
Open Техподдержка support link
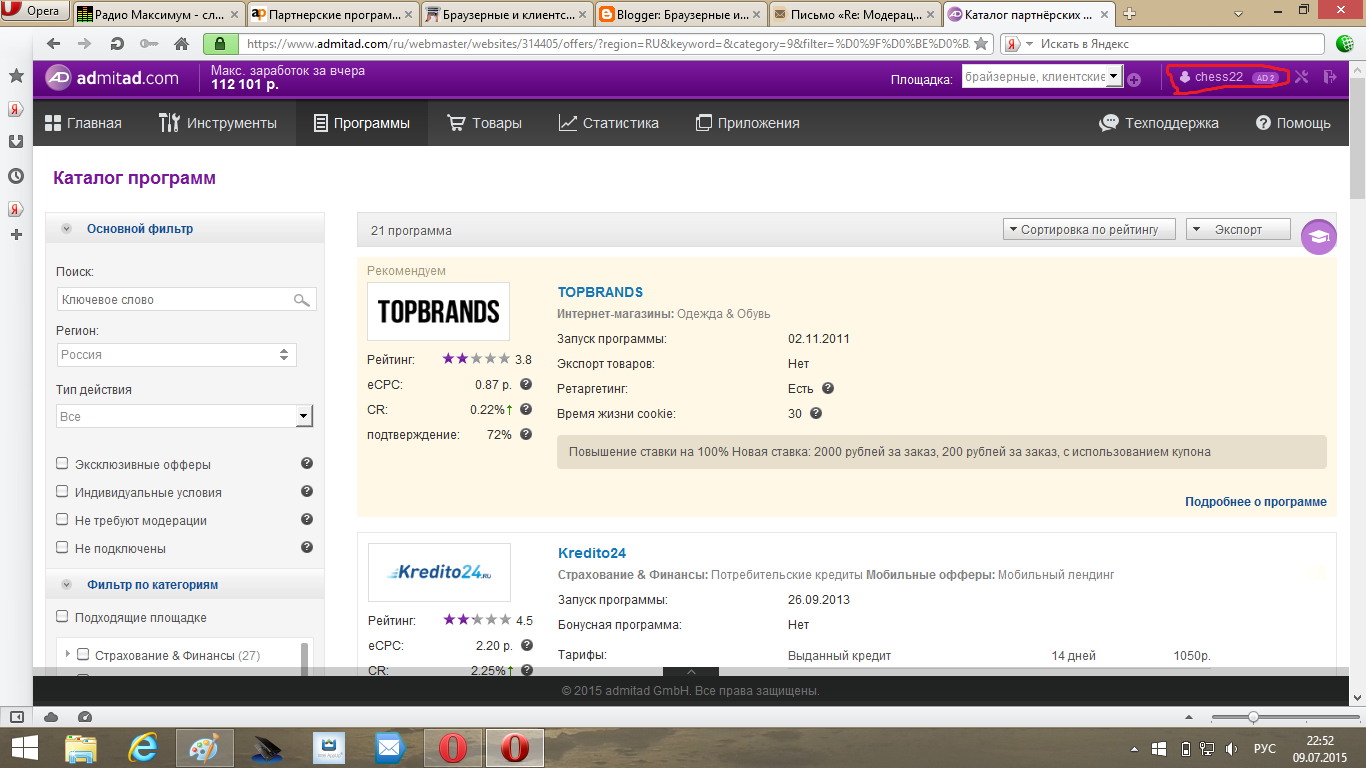1159,123
